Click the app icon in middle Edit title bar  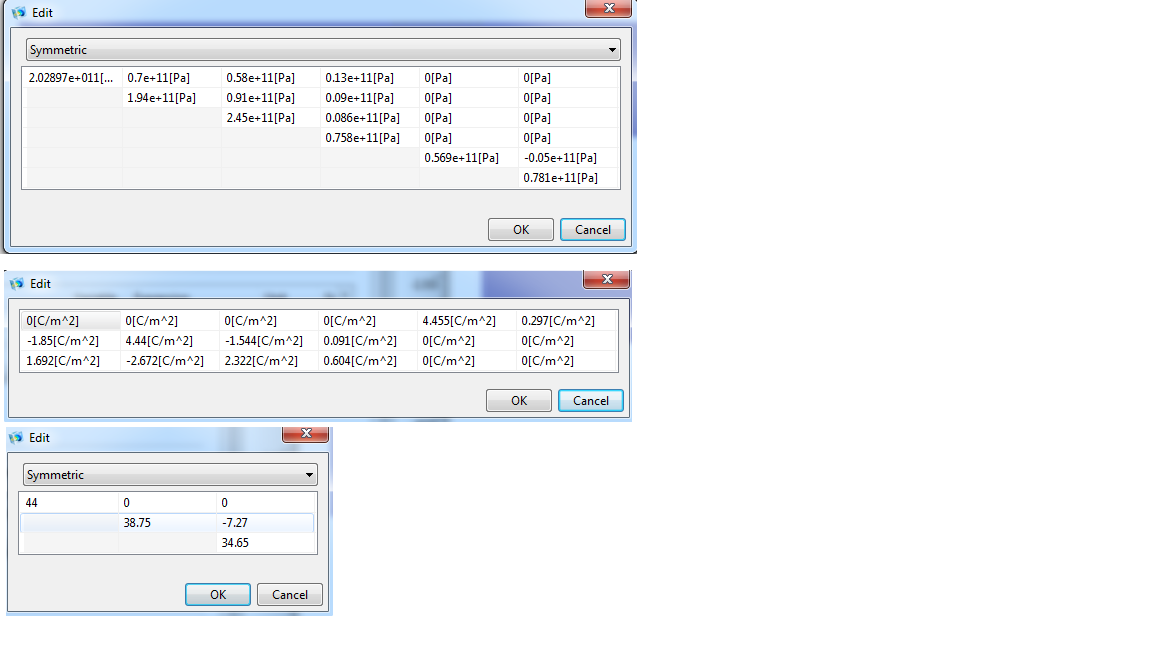(17, 284)
